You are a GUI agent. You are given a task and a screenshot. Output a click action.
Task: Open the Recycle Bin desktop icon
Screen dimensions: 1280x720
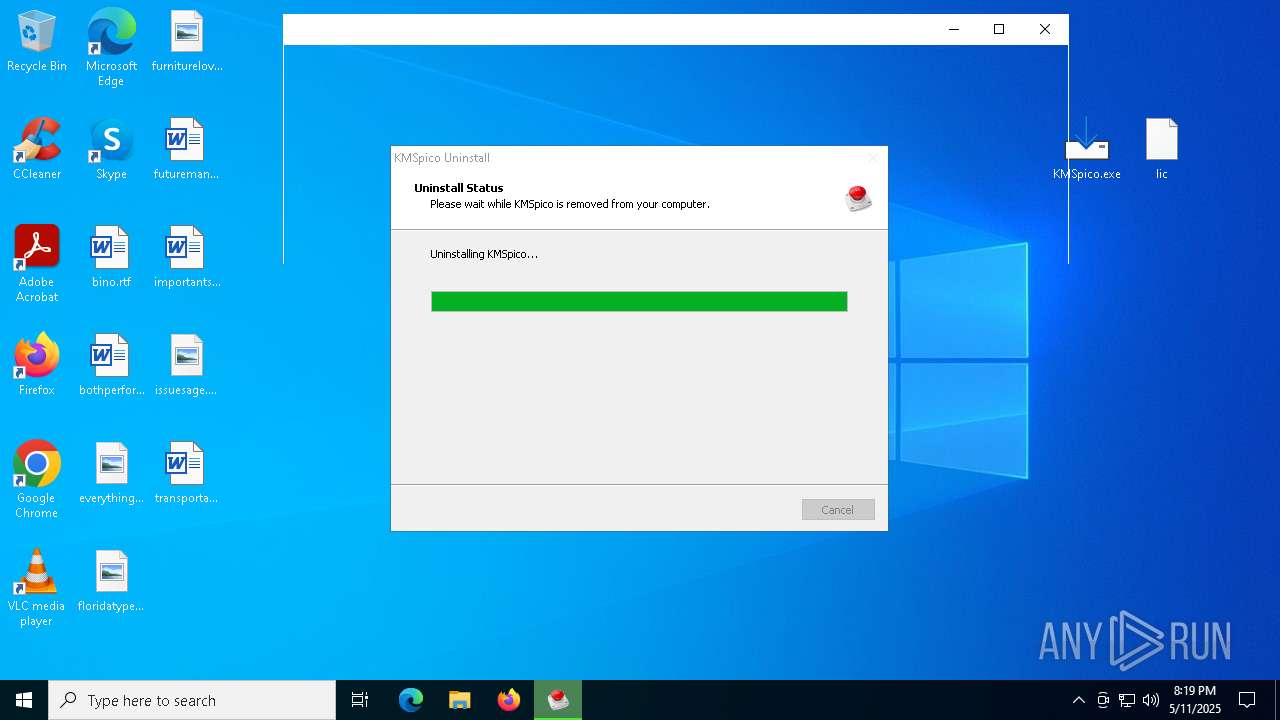pyautogui.click(x=37, y=42)
